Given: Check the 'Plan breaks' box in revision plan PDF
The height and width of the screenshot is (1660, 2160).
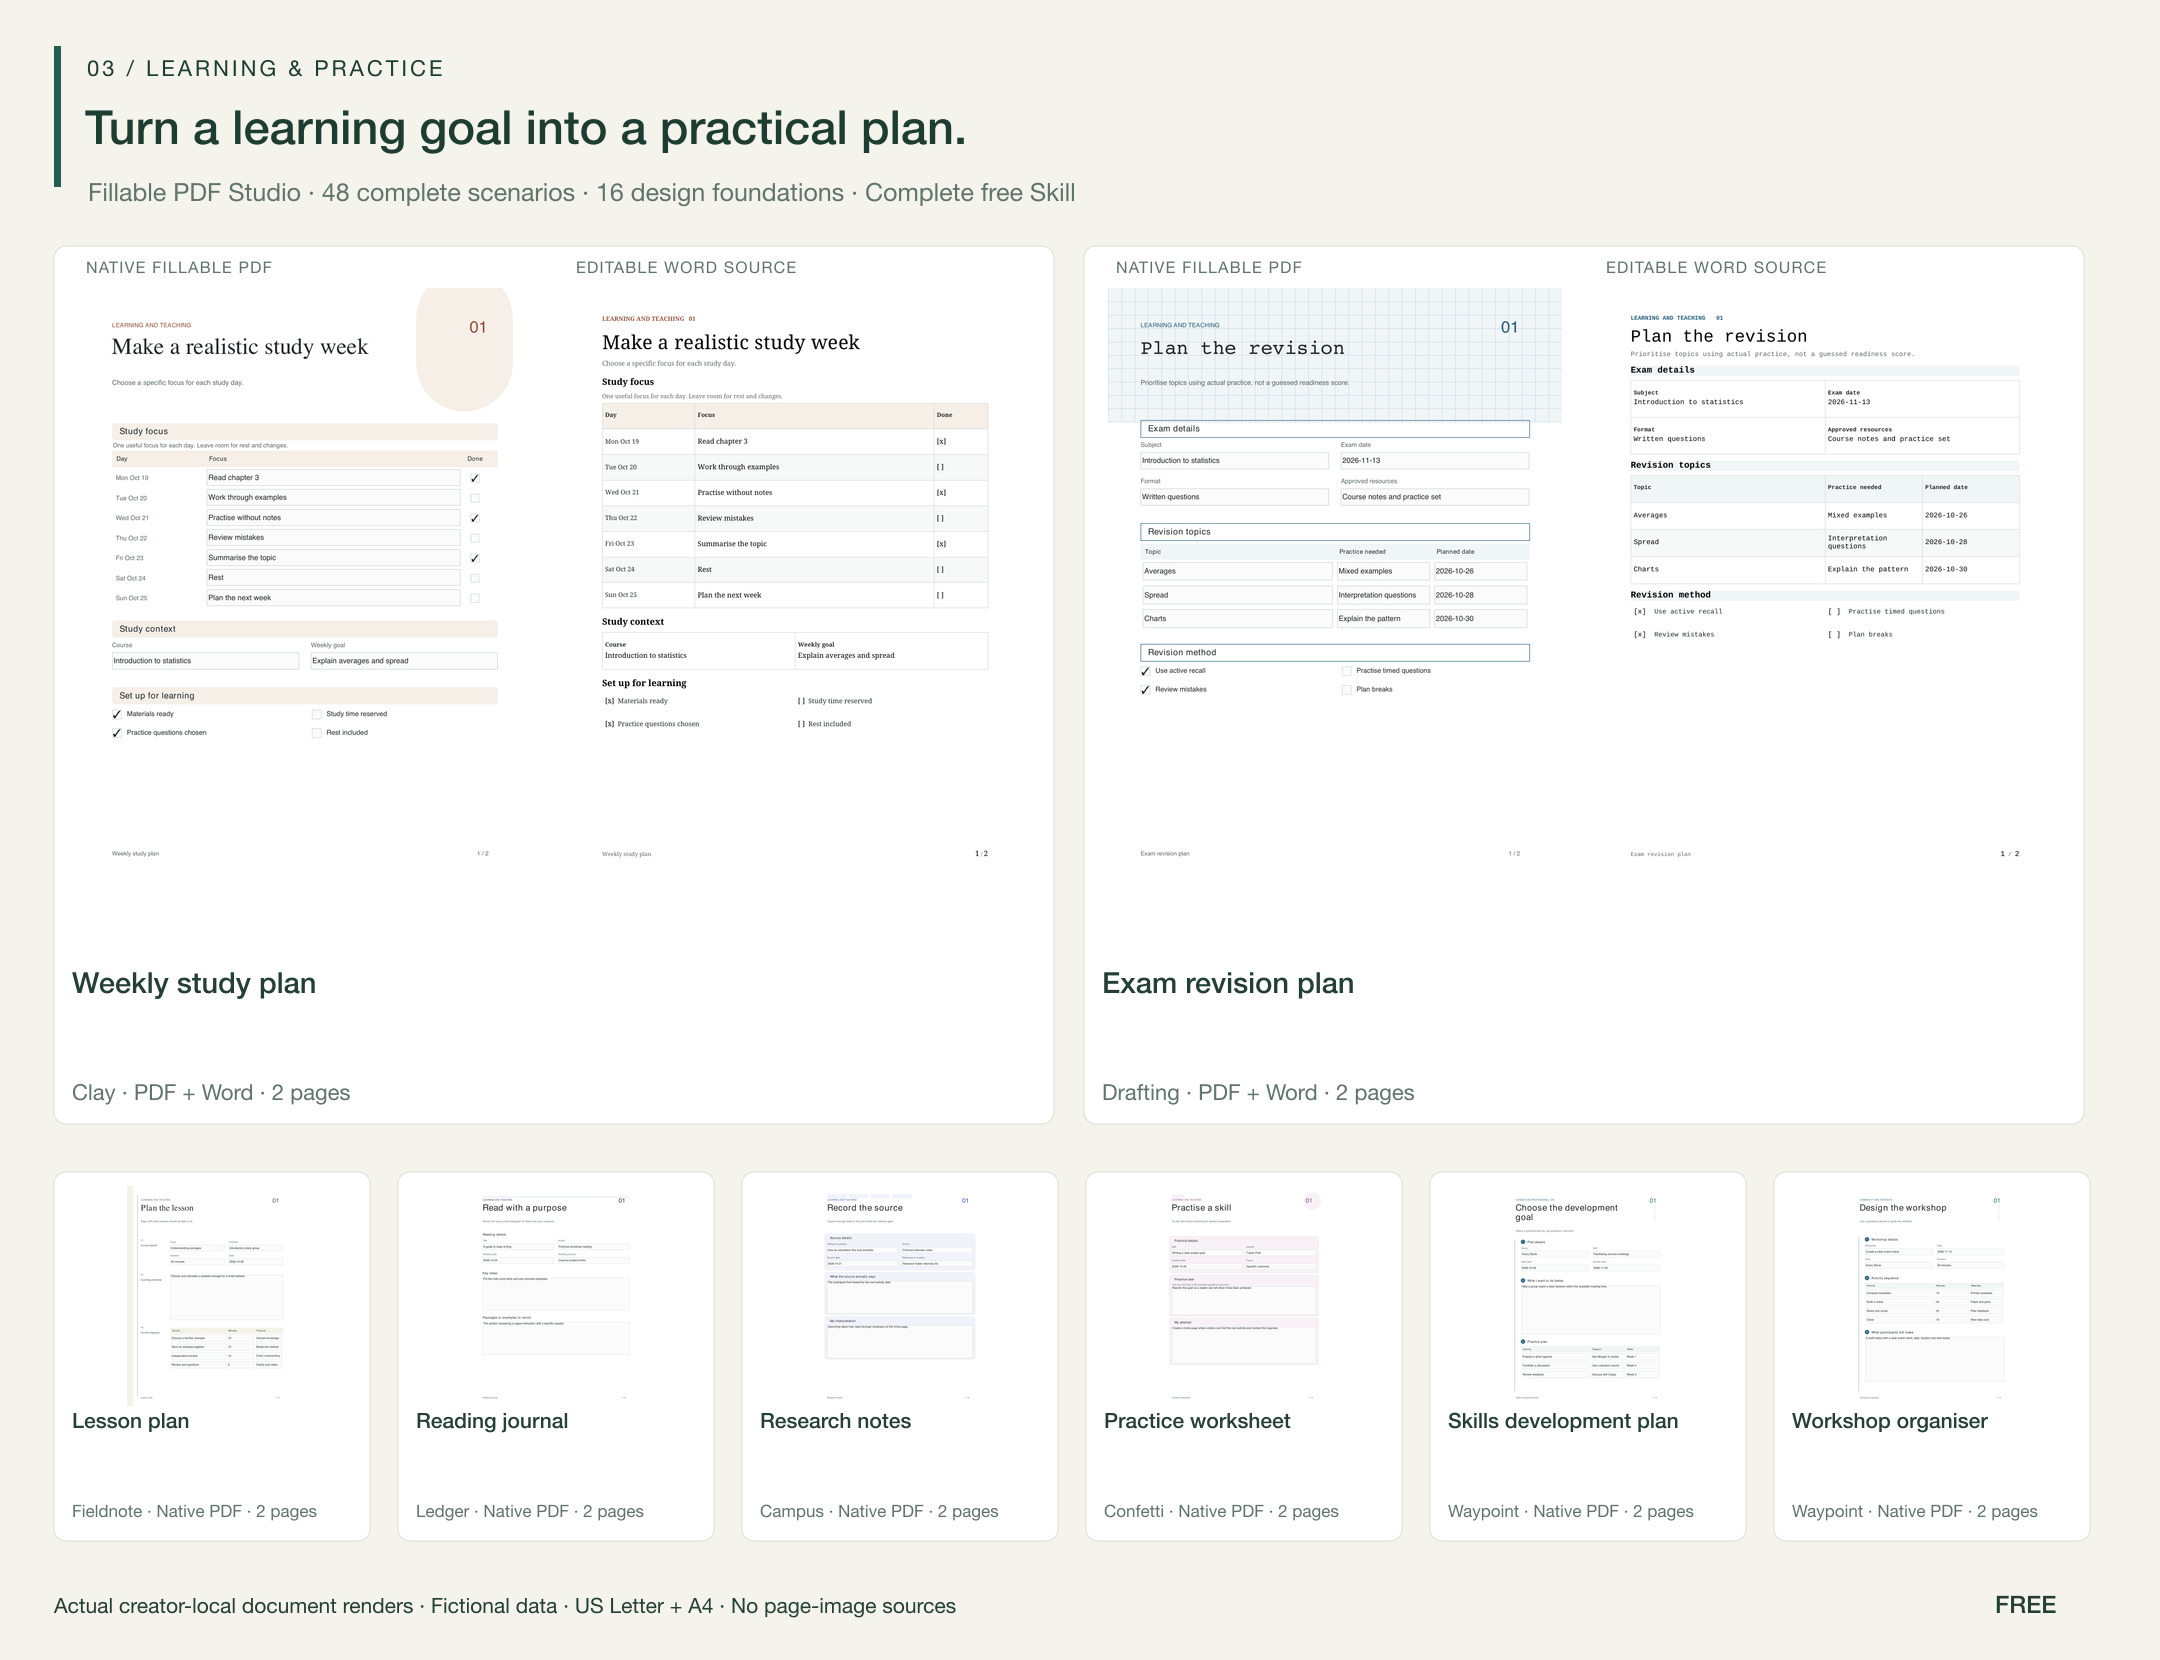Looking at the screenshot, I should [1347, 690].
